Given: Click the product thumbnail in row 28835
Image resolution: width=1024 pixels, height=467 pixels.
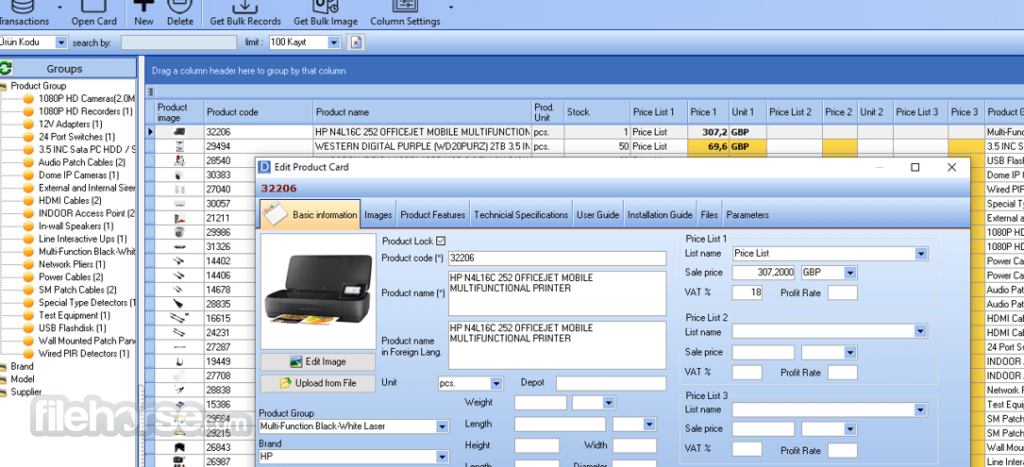Looking at the screenshot, I should coord(180,304).
